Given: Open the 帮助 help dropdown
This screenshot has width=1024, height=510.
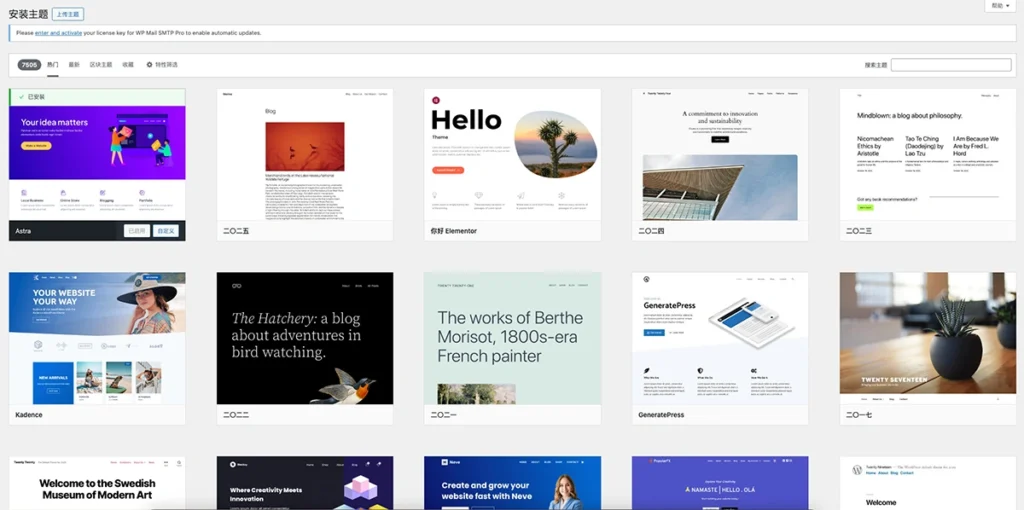Looking at the screenshot, I should pyautogui.click(x=1000, y=6).
